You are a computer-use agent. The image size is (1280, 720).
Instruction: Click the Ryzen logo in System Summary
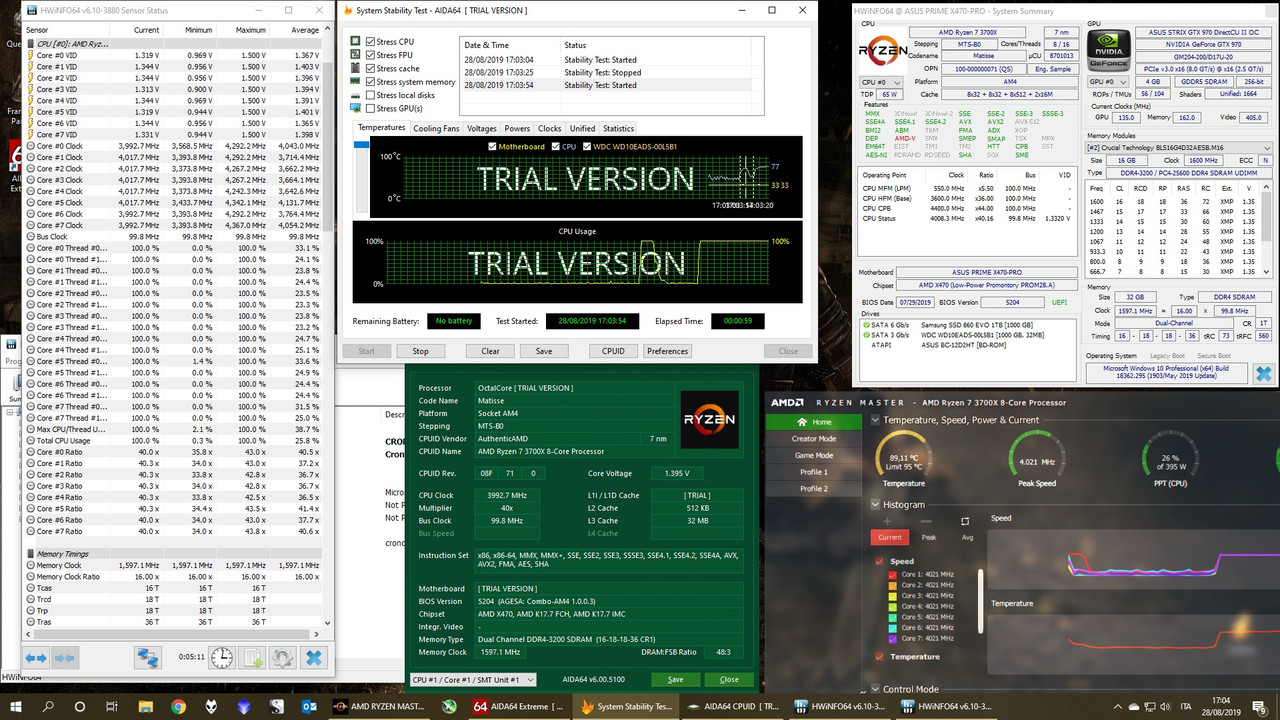tap(884, 51)
